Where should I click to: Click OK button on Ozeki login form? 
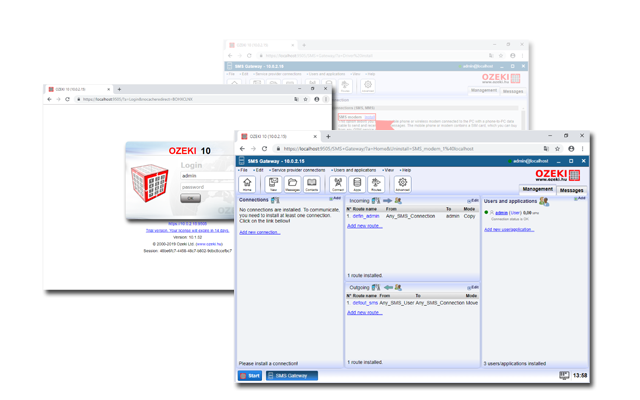190,198
